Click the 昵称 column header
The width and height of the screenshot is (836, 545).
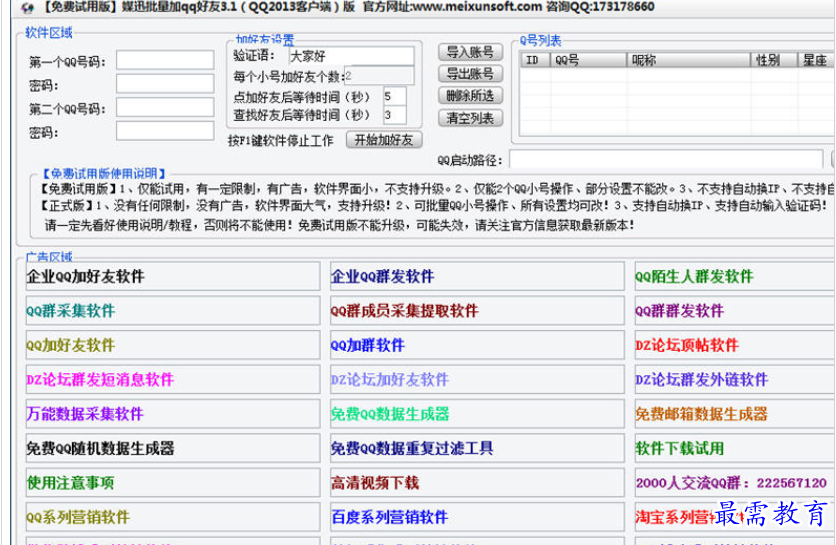689,60
